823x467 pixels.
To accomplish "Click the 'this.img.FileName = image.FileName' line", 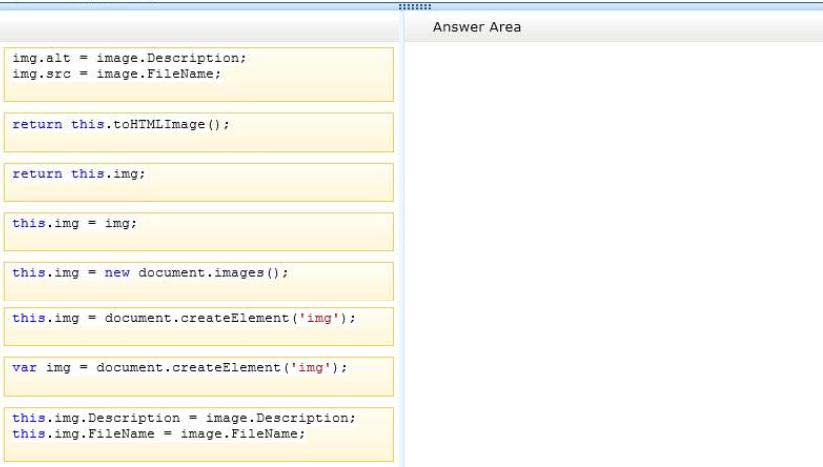I will click(159, 434).
